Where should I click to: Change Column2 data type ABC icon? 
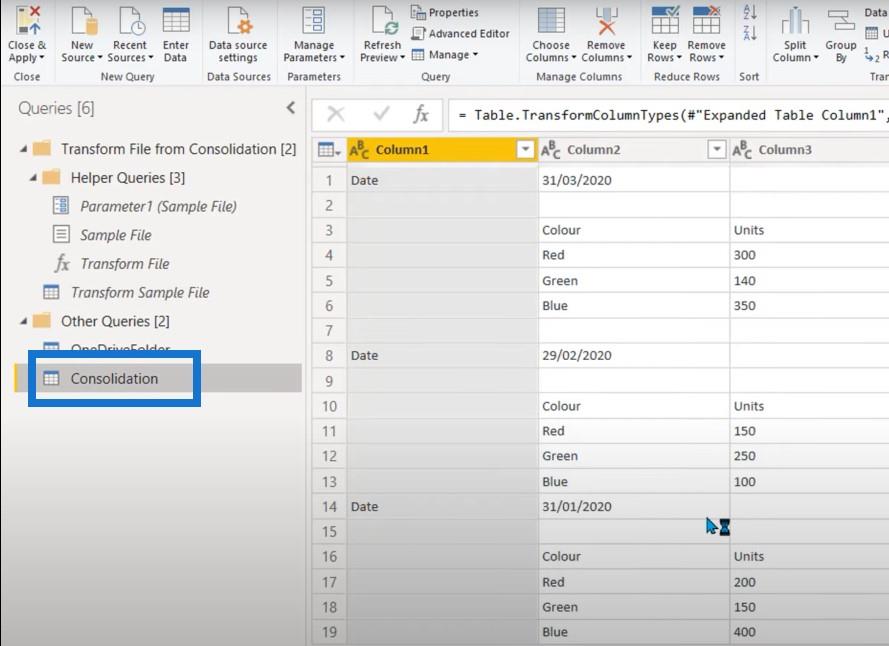tap(550, 150)
